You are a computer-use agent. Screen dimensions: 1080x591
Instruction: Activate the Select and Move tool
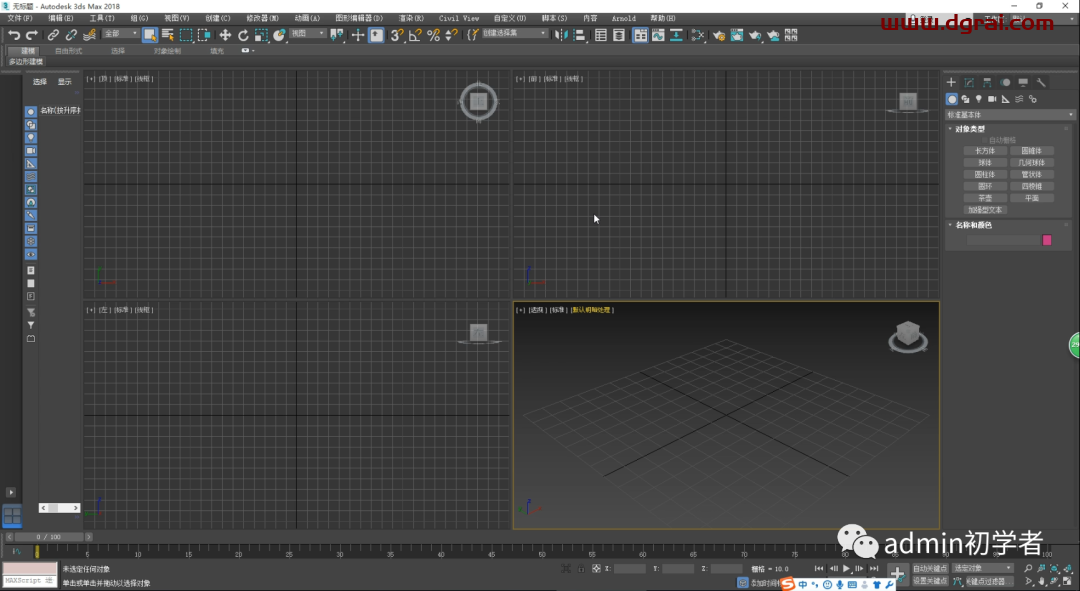(x=225, y=34)
